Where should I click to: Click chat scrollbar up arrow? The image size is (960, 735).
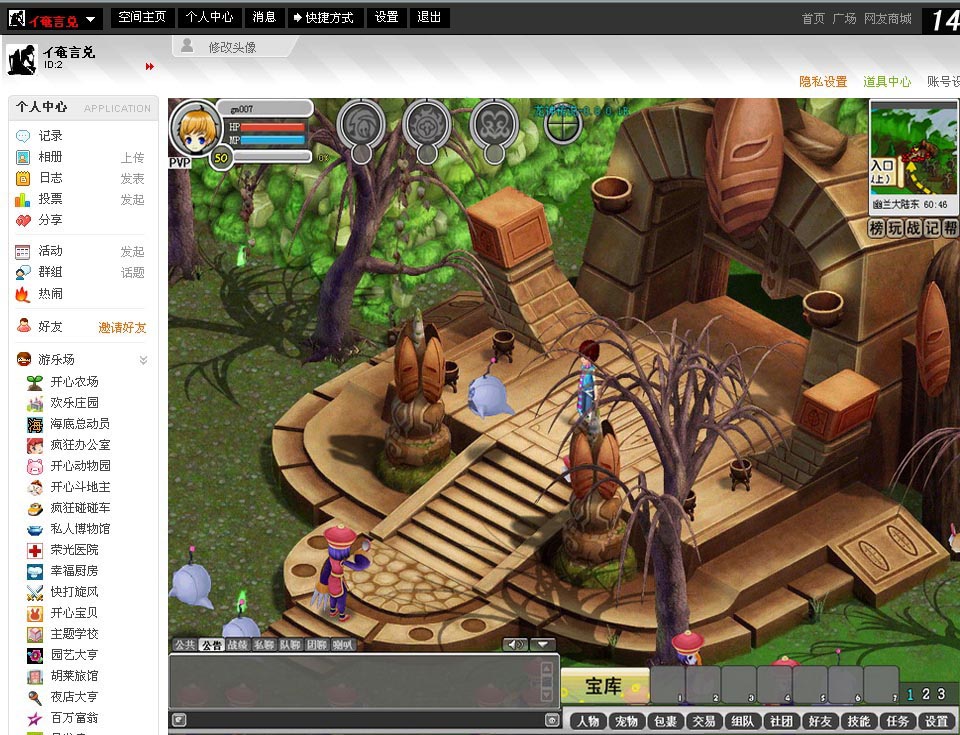click(x=547, y=668)
